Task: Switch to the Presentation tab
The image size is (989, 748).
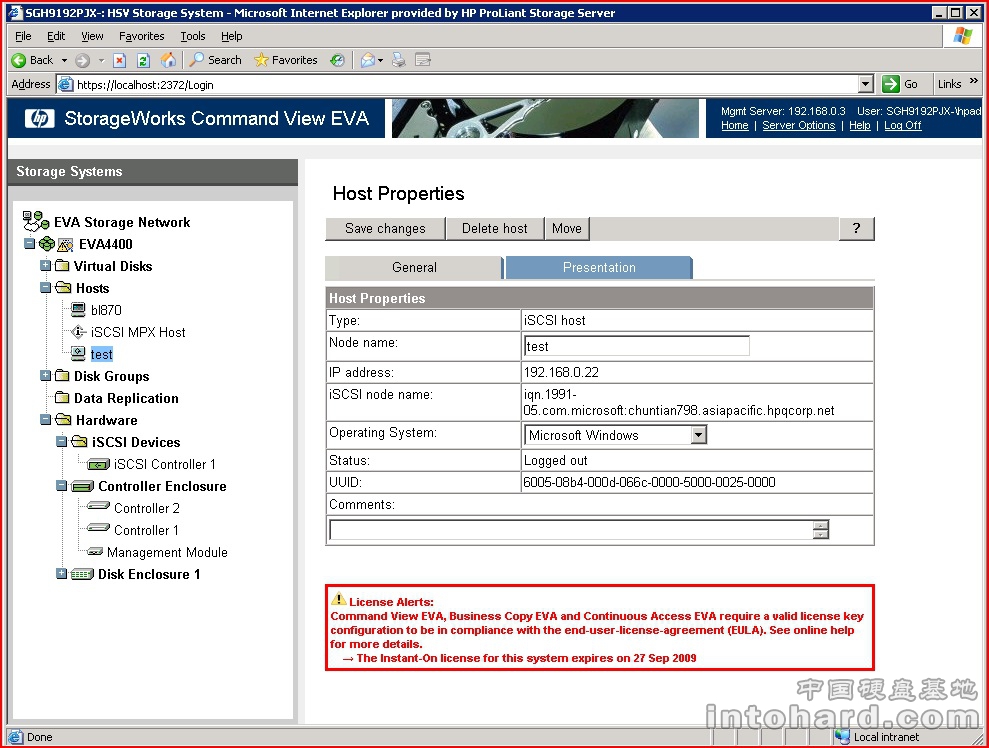Action: click(599, 267)
